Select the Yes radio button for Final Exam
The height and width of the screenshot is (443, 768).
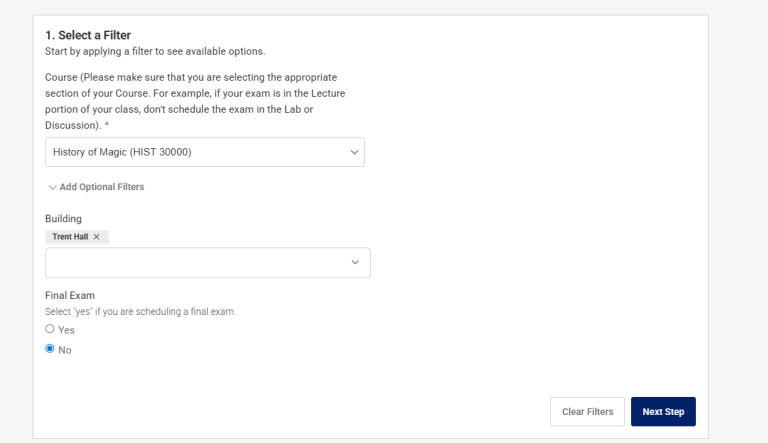(x=50, y=329)
